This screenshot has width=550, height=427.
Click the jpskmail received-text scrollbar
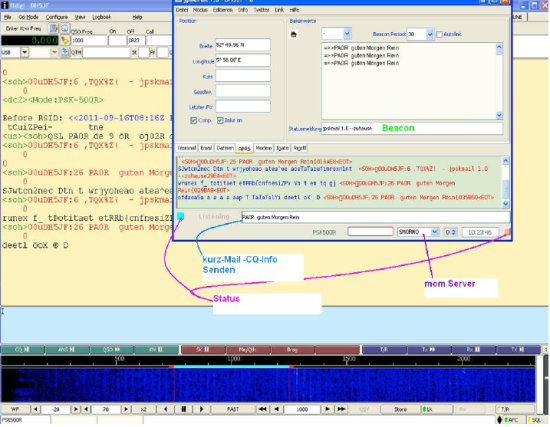click(x=505, y=182)
